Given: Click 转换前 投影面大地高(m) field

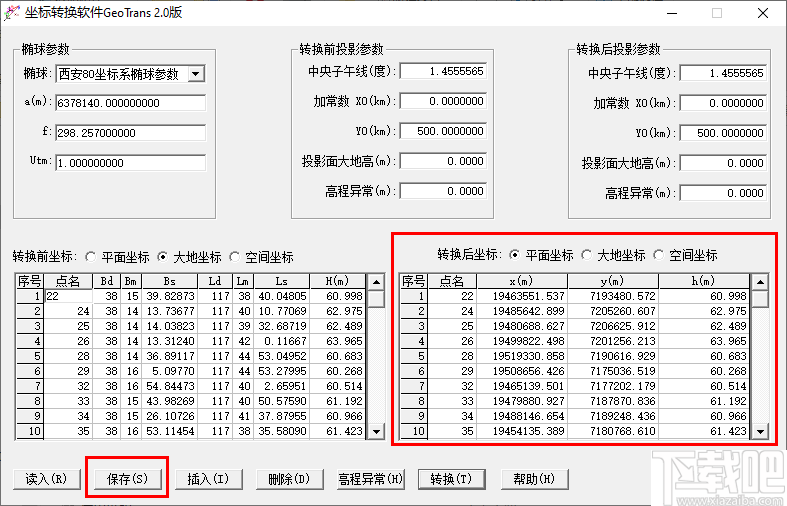Looking at the screenshot, I should click(x=443, y=161).
